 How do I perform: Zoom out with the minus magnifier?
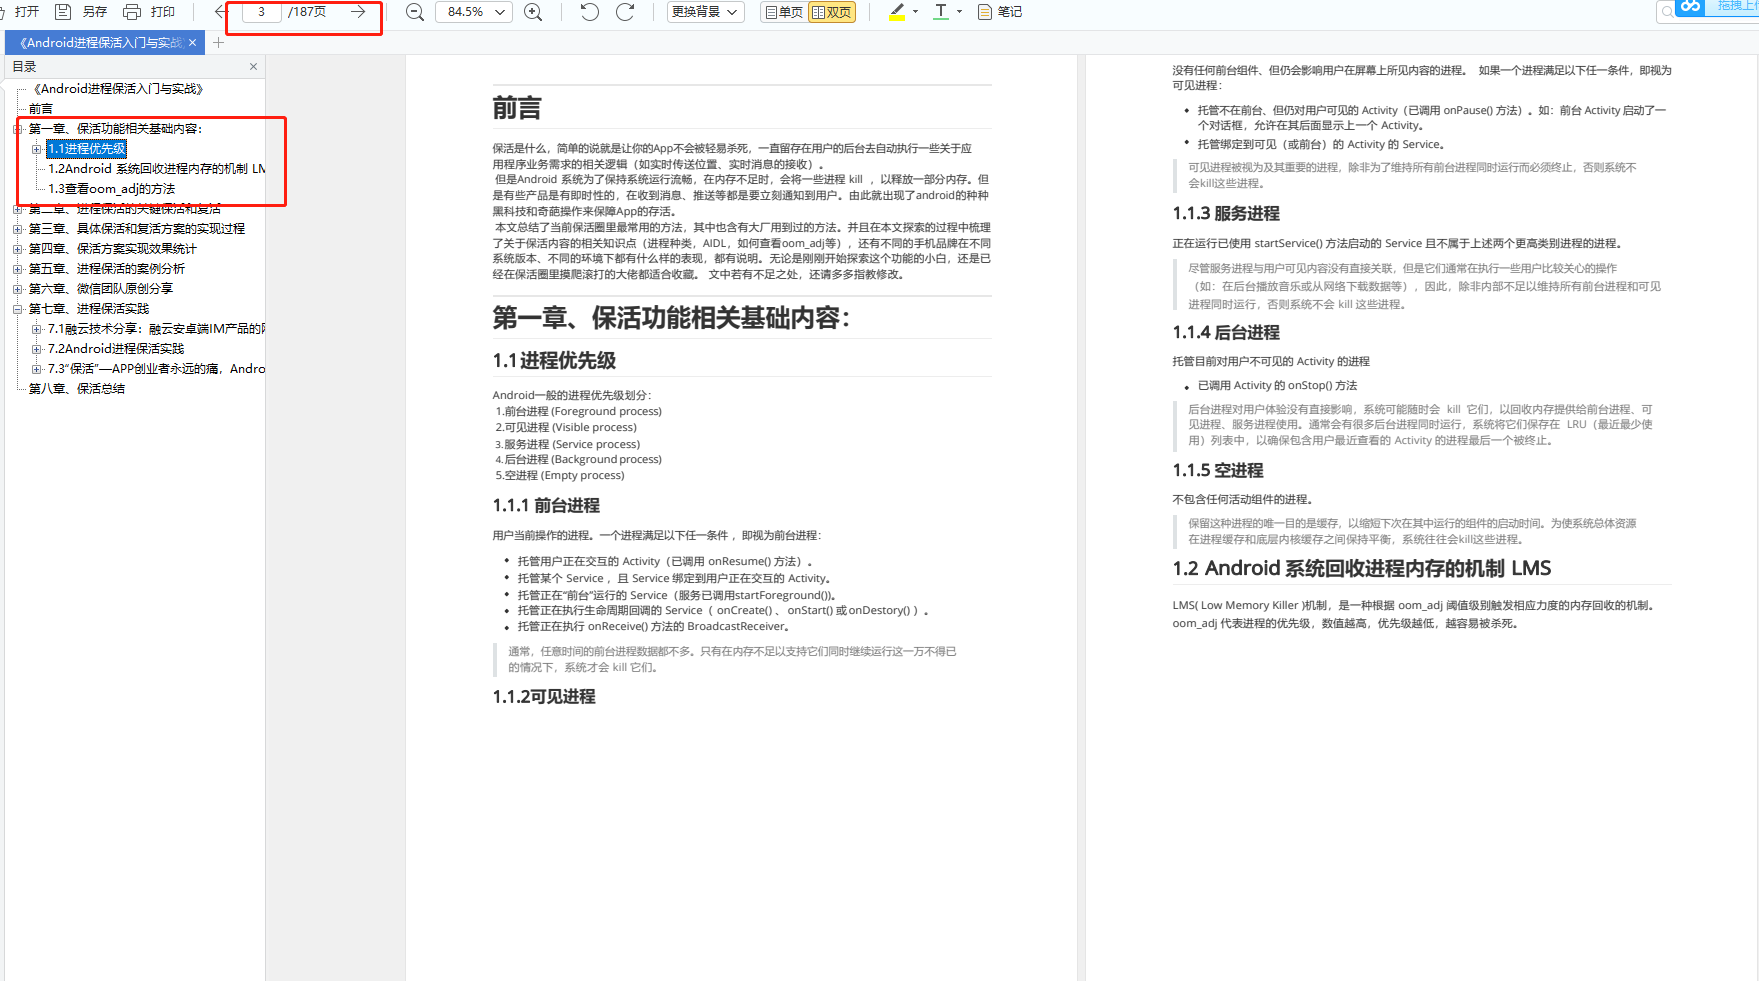click(x=415, y=12)
